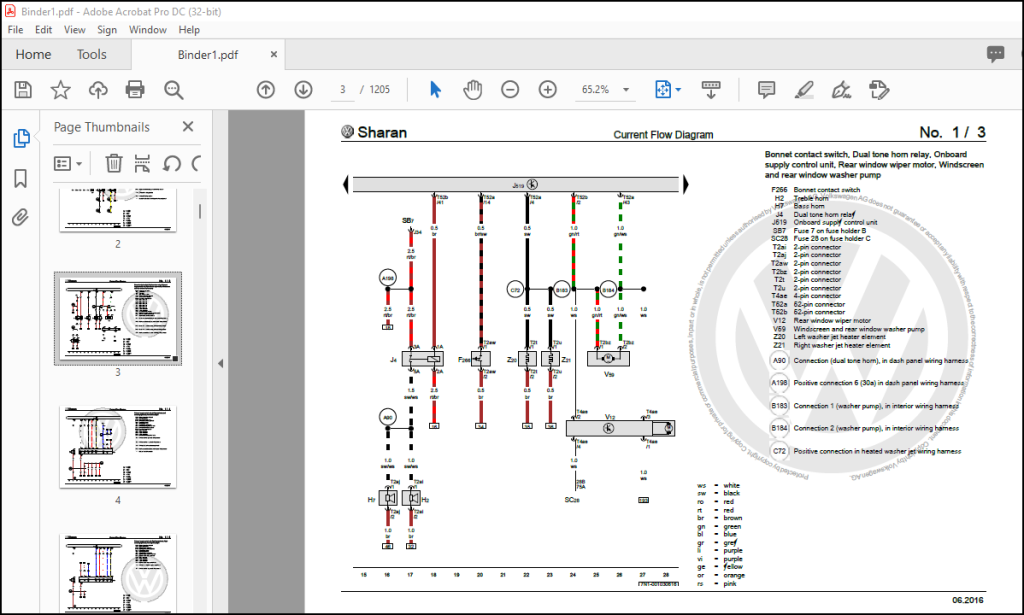Screen dimensions: 1024x615
Task: Open the Bookmarks sidebar panel
Action: coord(21,178)
